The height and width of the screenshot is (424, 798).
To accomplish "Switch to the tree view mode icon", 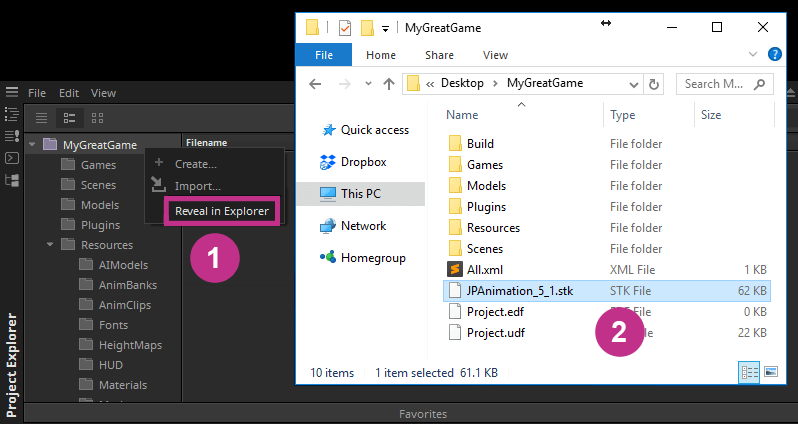I will click(x=70, y=118).
